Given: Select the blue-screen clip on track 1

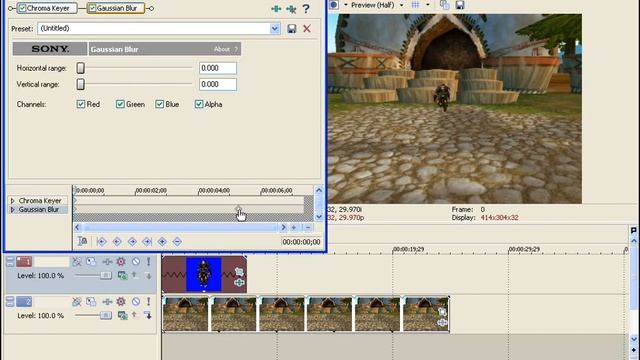Looking at the screenshot, I should coord(204,274).
